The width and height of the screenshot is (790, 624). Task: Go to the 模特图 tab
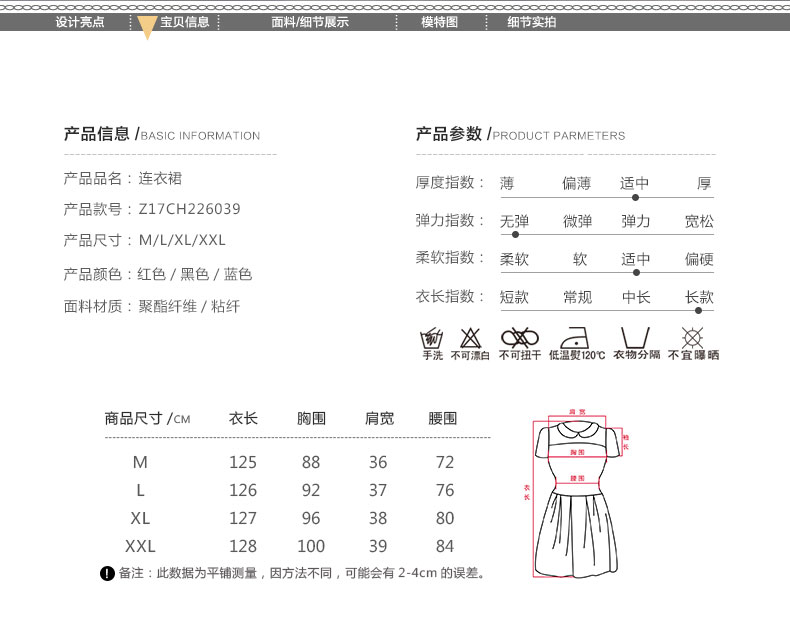(x=439, y=22)
